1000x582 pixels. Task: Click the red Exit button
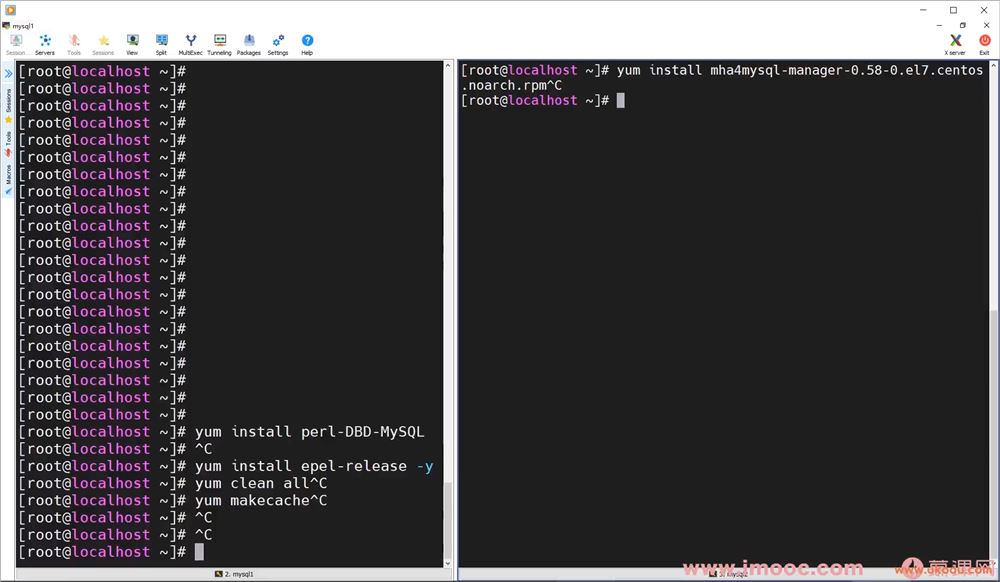[x=984, y=43]
